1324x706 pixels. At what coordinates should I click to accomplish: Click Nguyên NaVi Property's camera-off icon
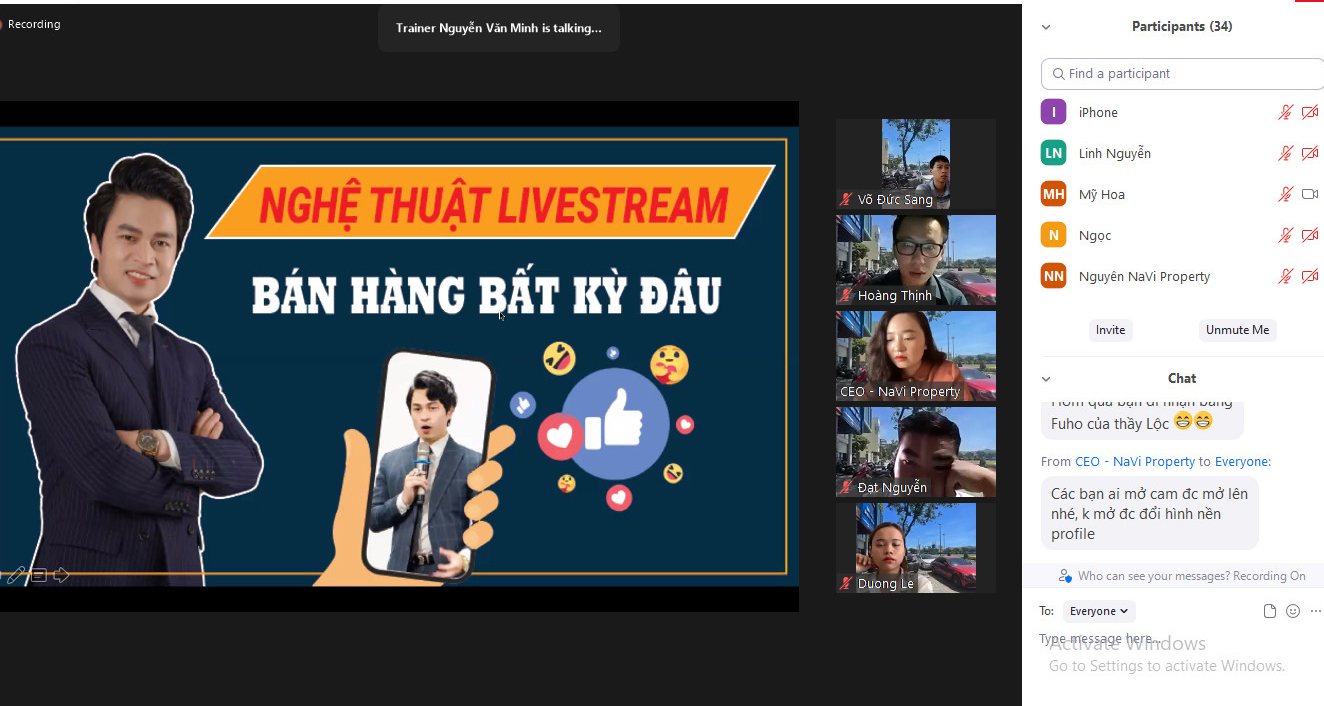1310,276
